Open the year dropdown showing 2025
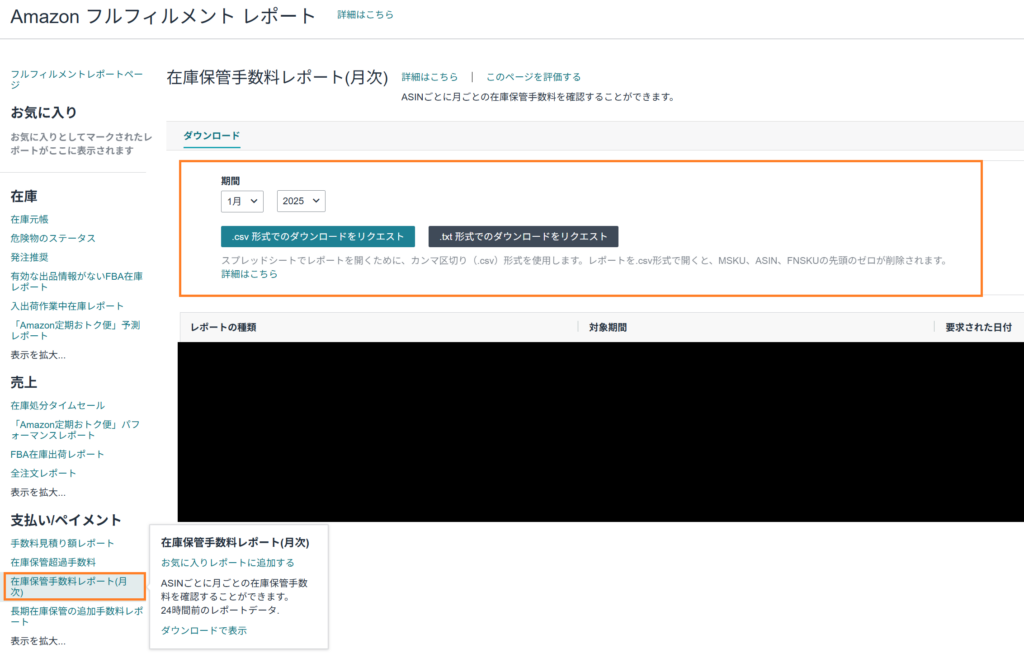This screenshot has height=653, width=1024. click(301, 201)
